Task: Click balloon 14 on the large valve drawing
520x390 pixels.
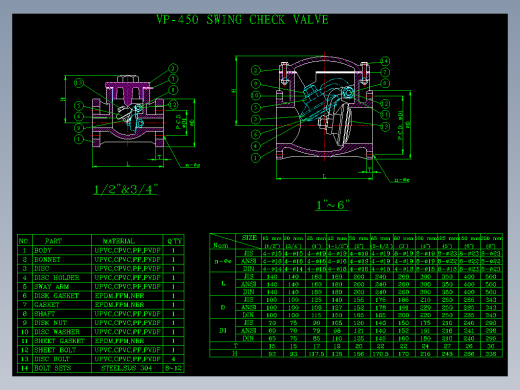Action: coord(385,61)
